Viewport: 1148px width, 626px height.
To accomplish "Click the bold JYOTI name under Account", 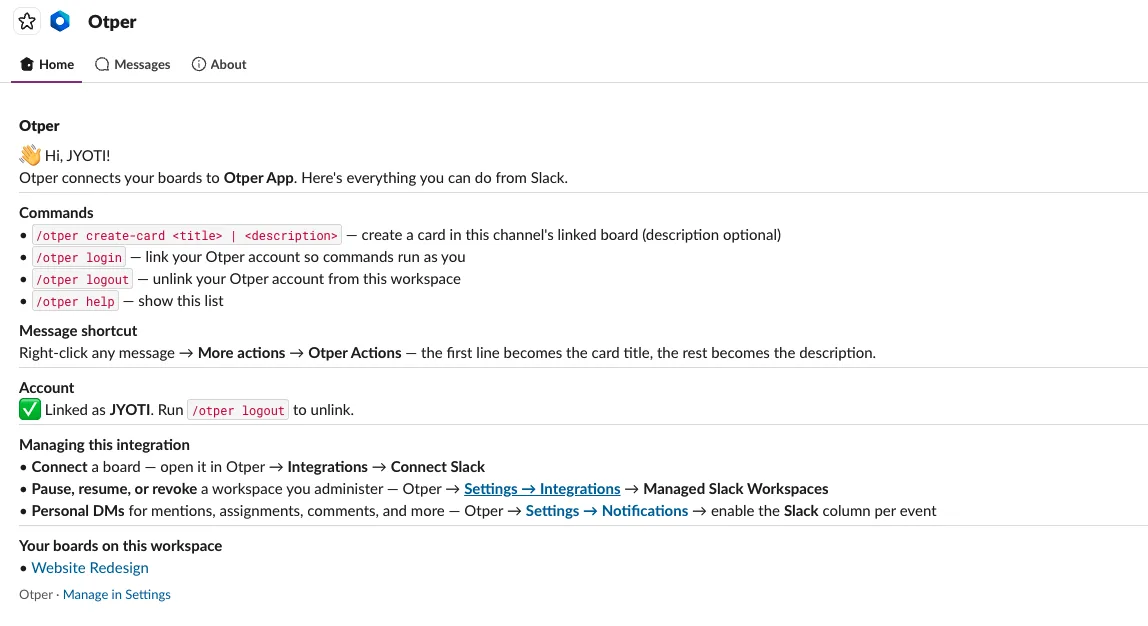I will click(x=130, y=410).
